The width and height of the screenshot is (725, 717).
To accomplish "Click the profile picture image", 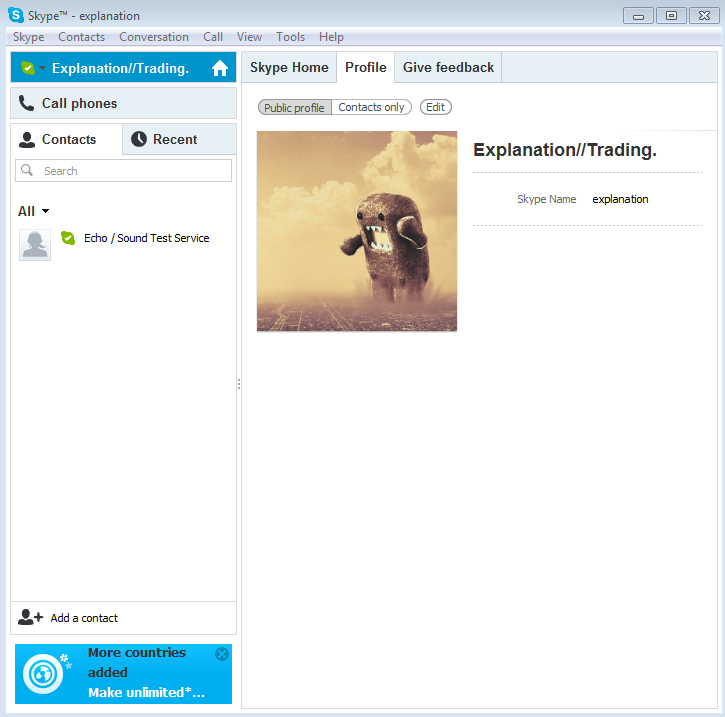I will point(357,231).
